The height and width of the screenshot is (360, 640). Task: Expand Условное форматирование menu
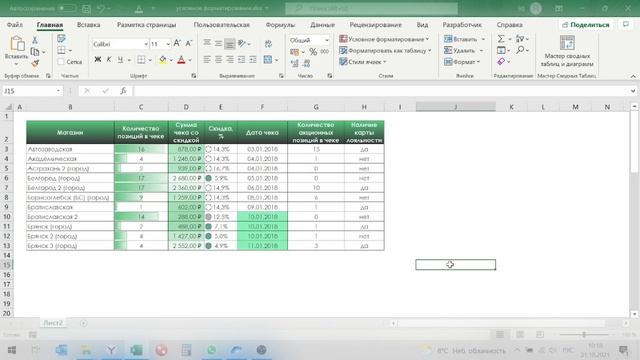pos(384,39)
